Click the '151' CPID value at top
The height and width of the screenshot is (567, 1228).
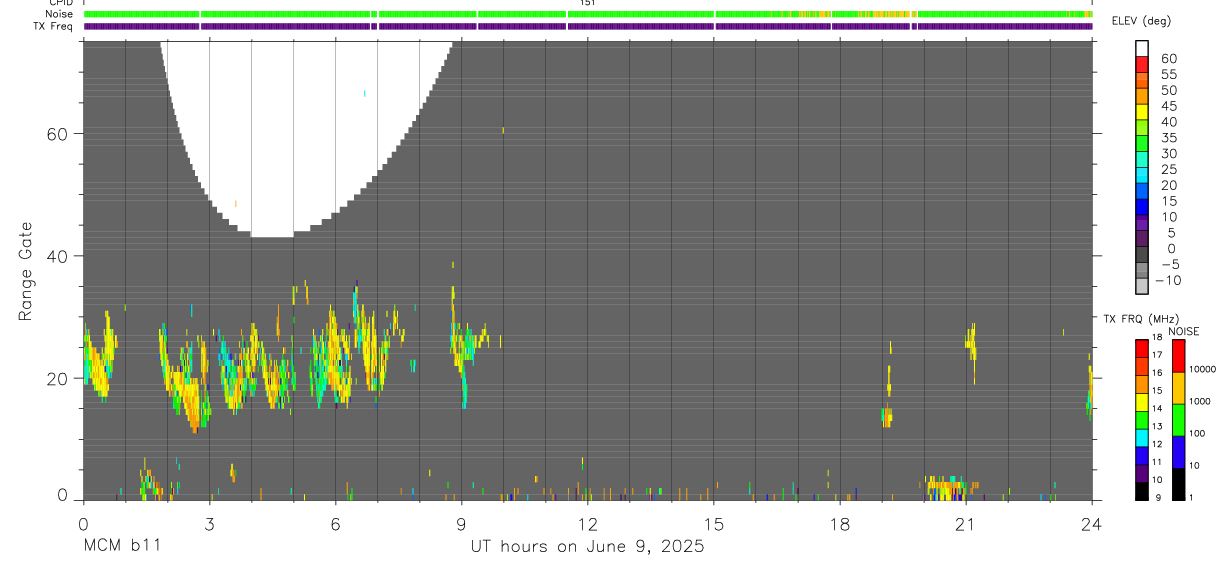click(588, 3)
